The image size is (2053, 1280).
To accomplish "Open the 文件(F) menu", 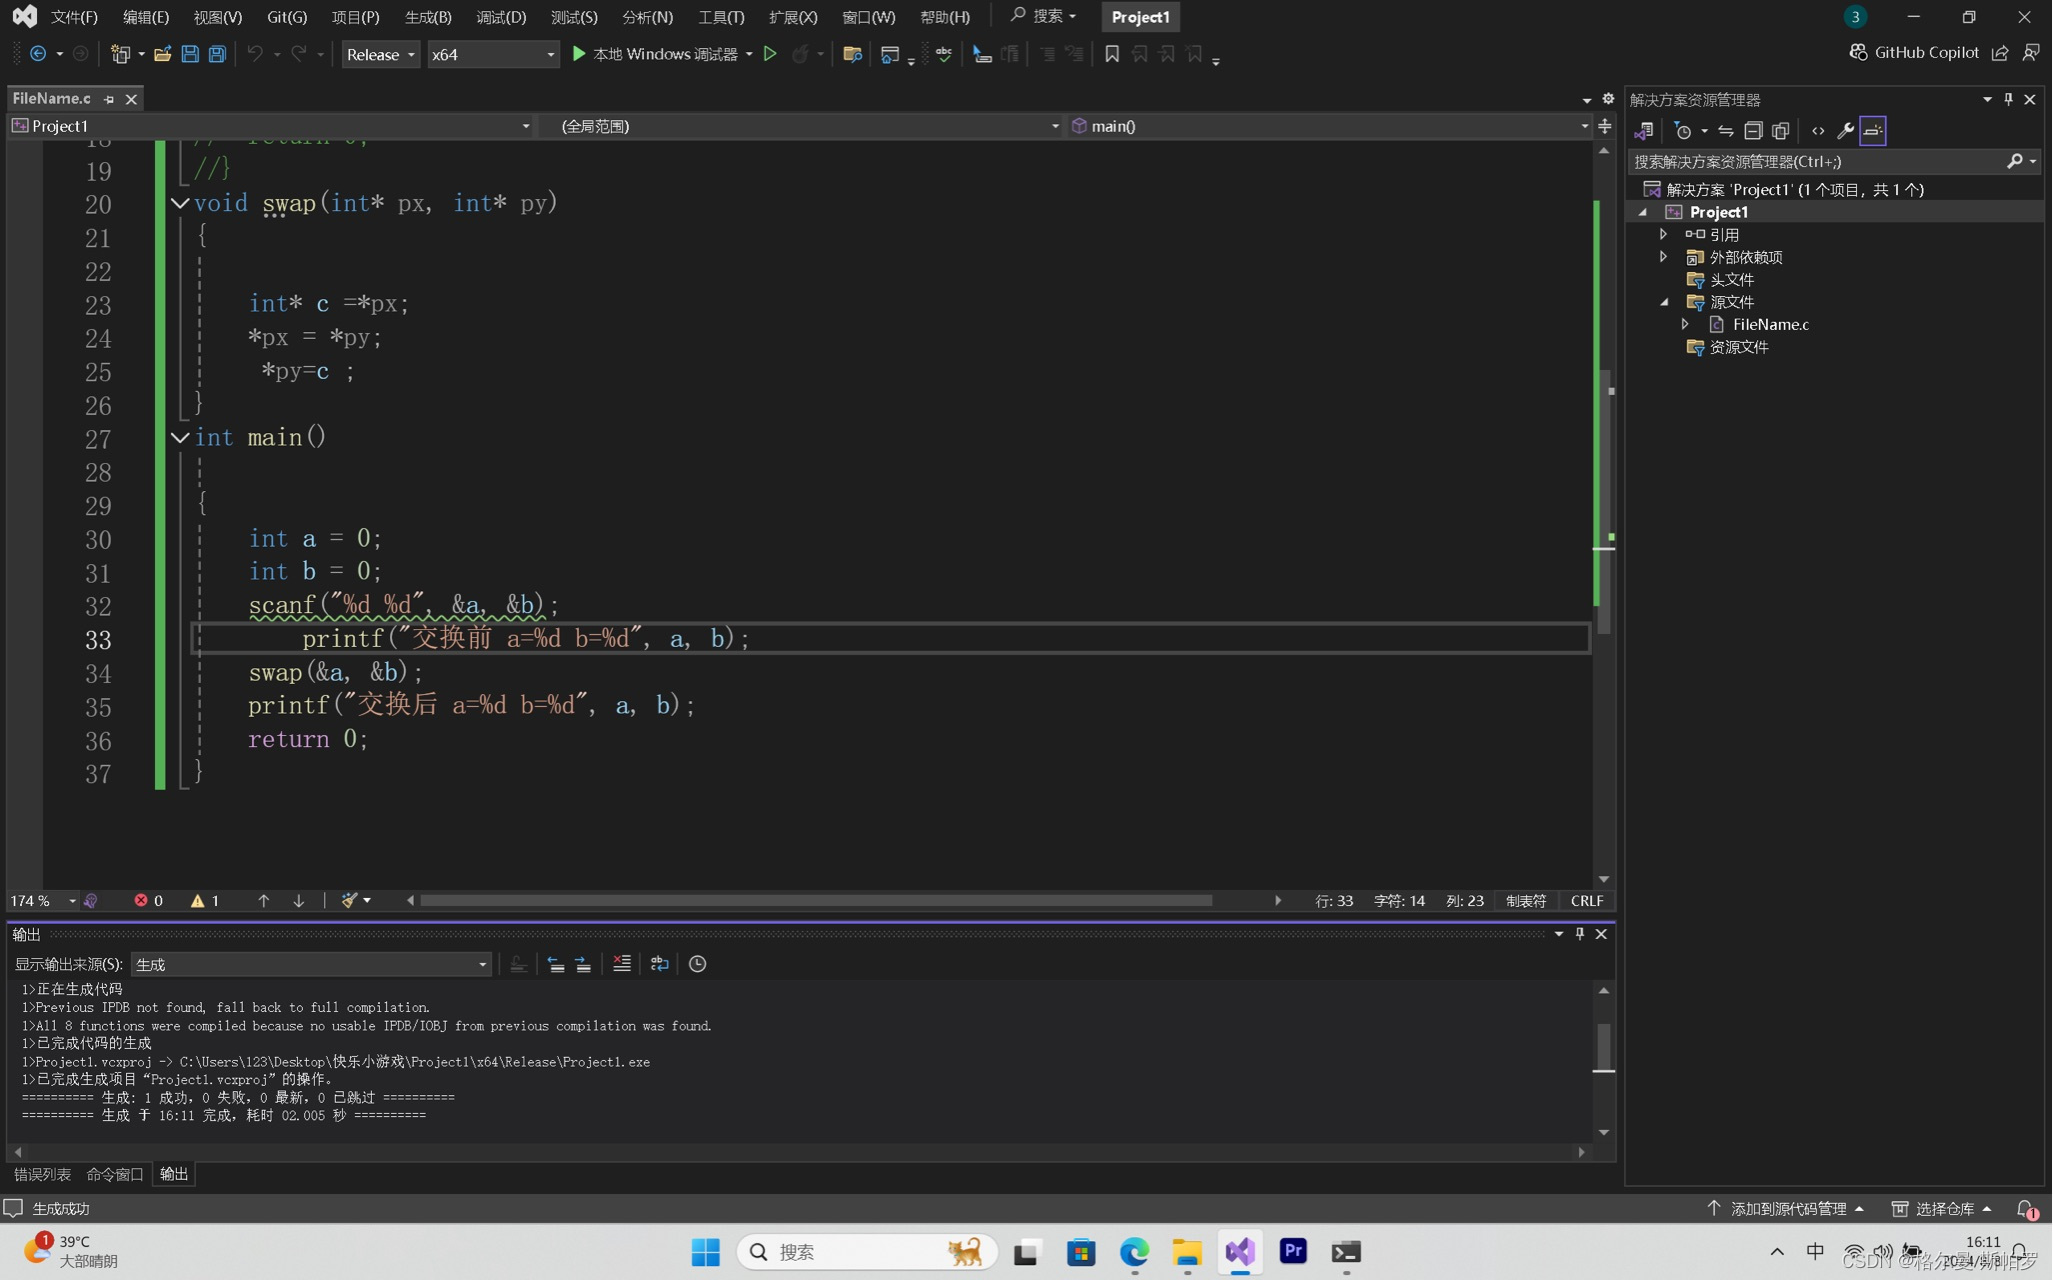I will 74,17.
